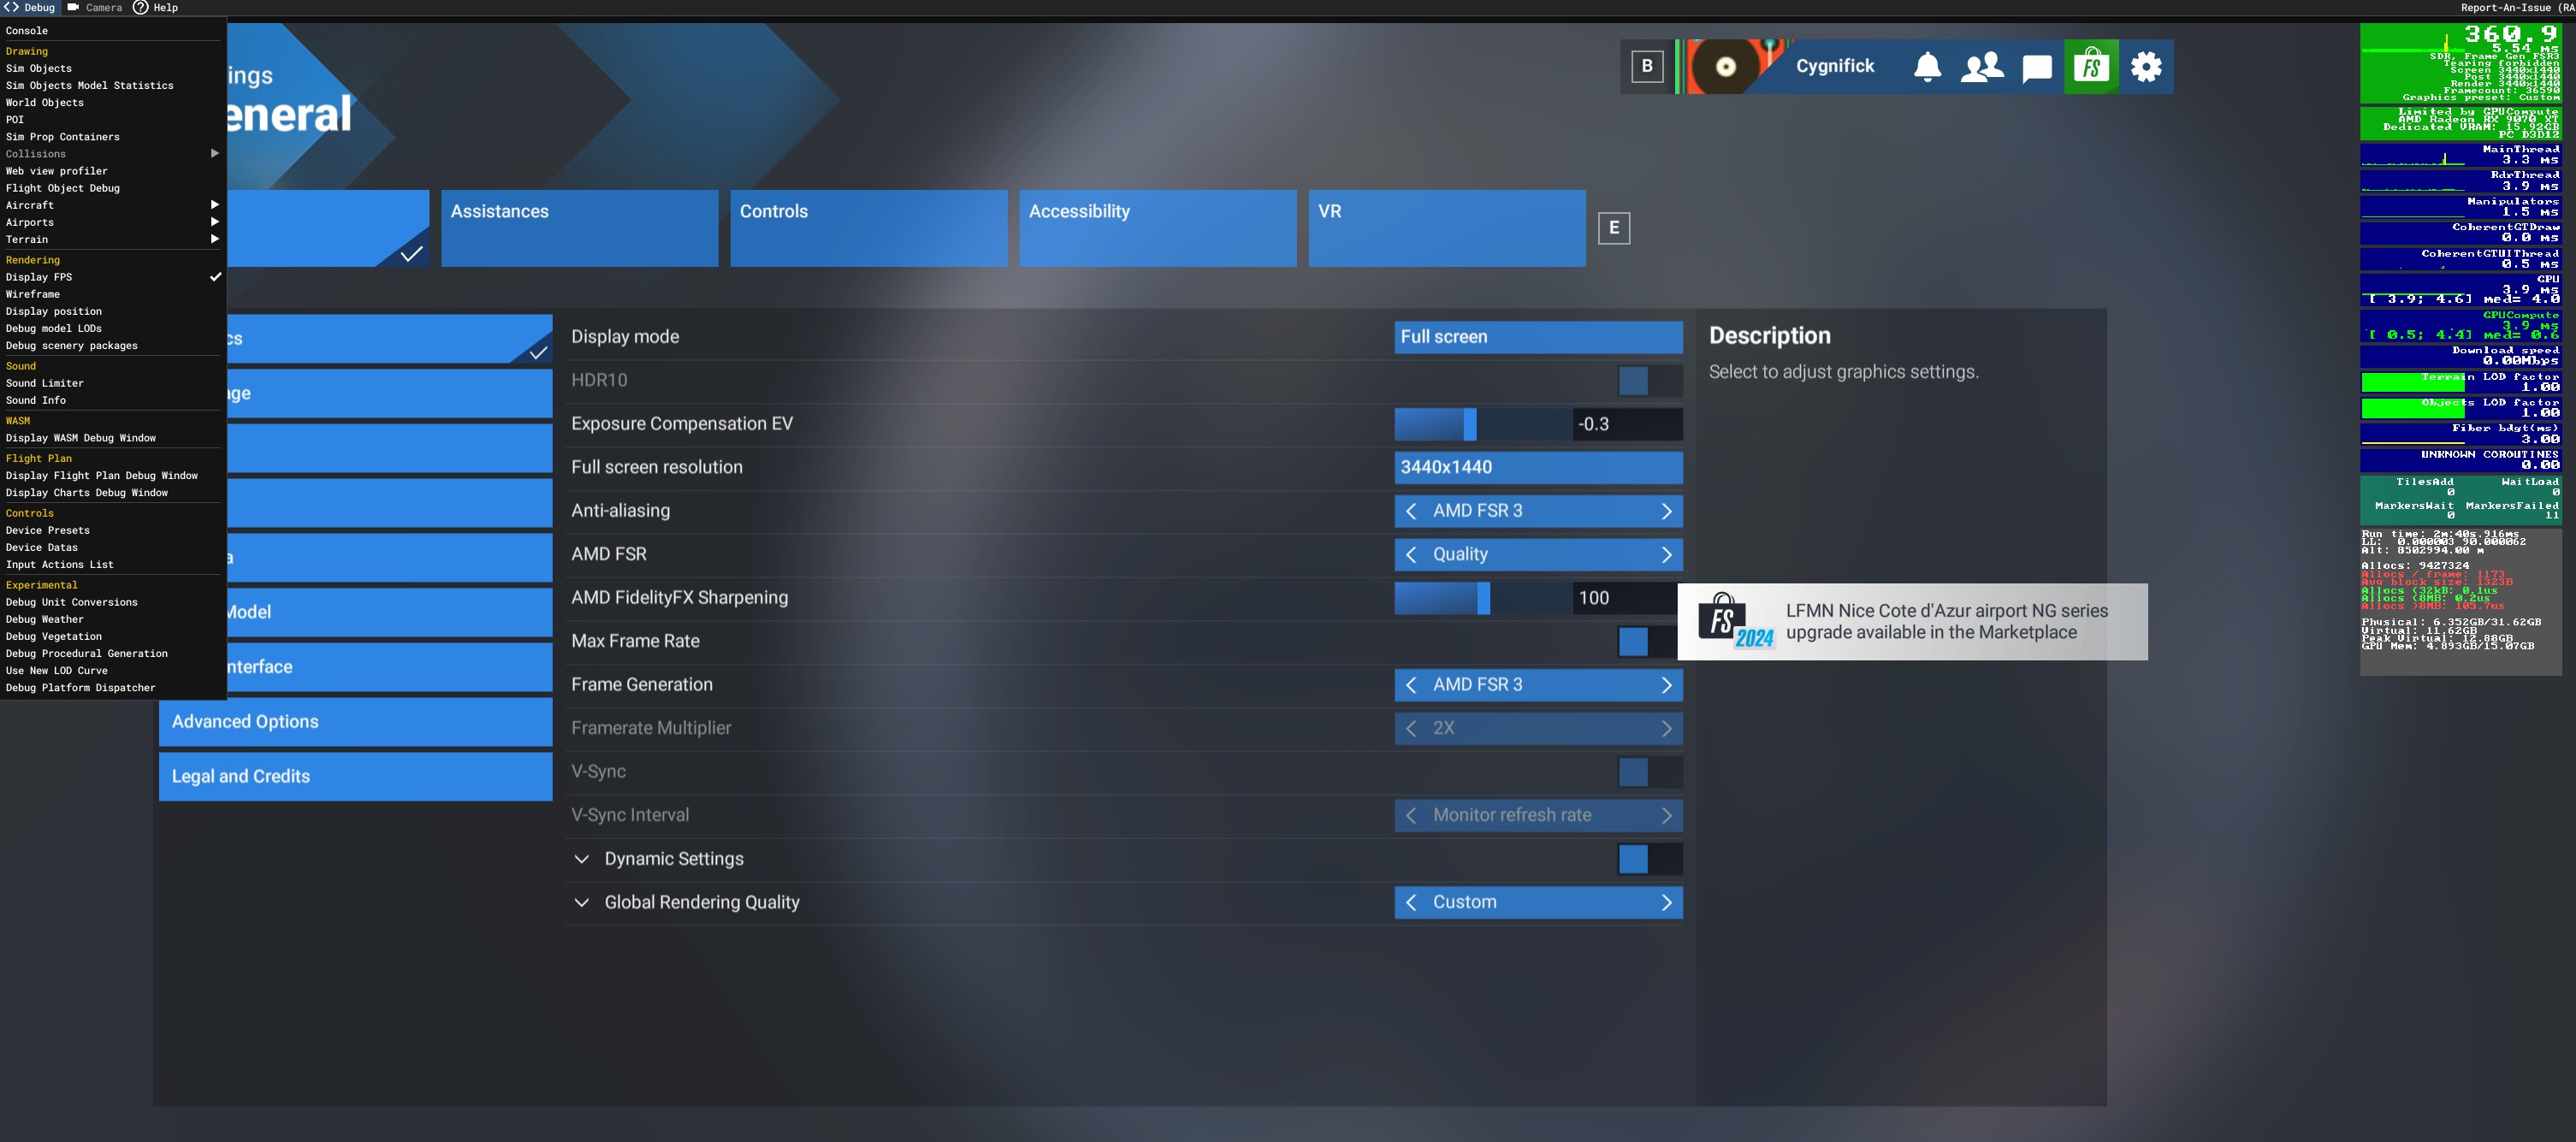2576x1142 pixels.
Task: Enable Display position in Debug menu
Action: pos(113,311)
